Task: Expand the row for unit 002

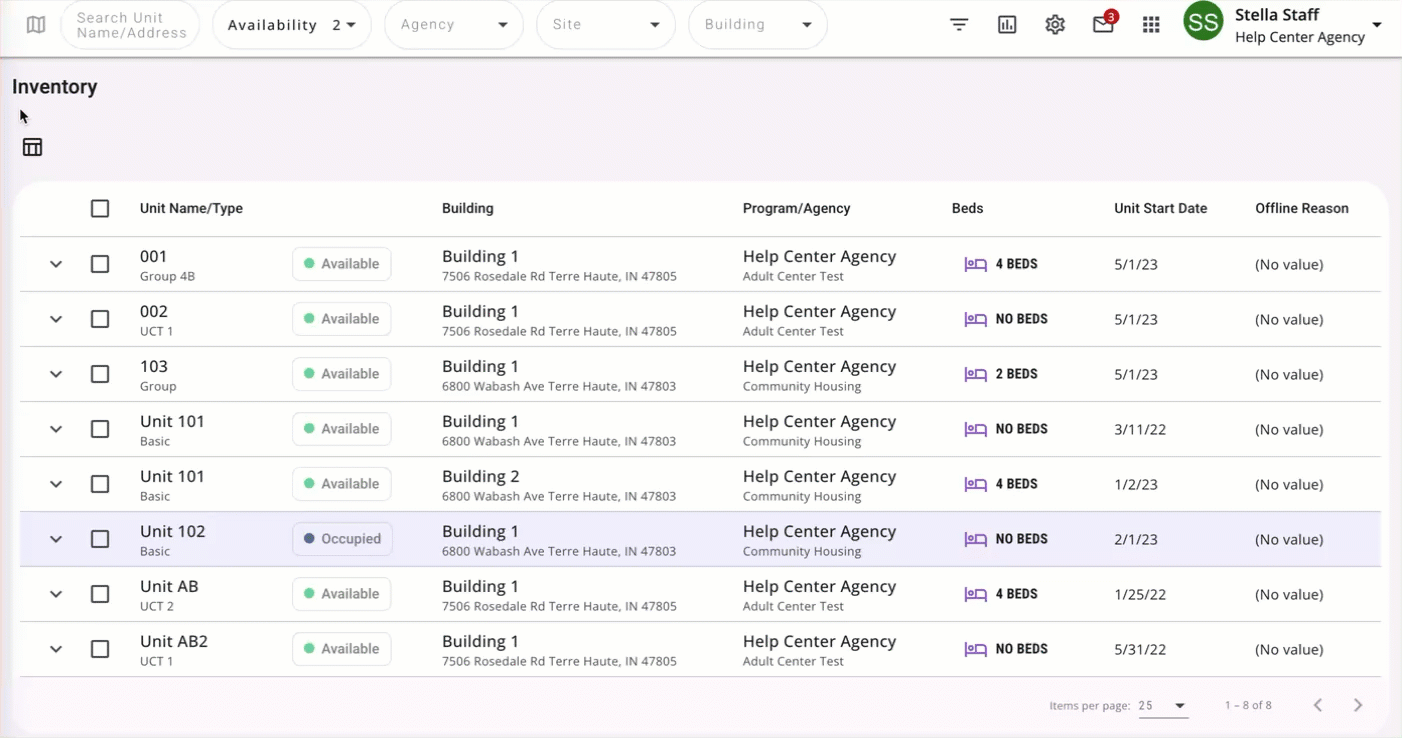Action: click(56, 319)
